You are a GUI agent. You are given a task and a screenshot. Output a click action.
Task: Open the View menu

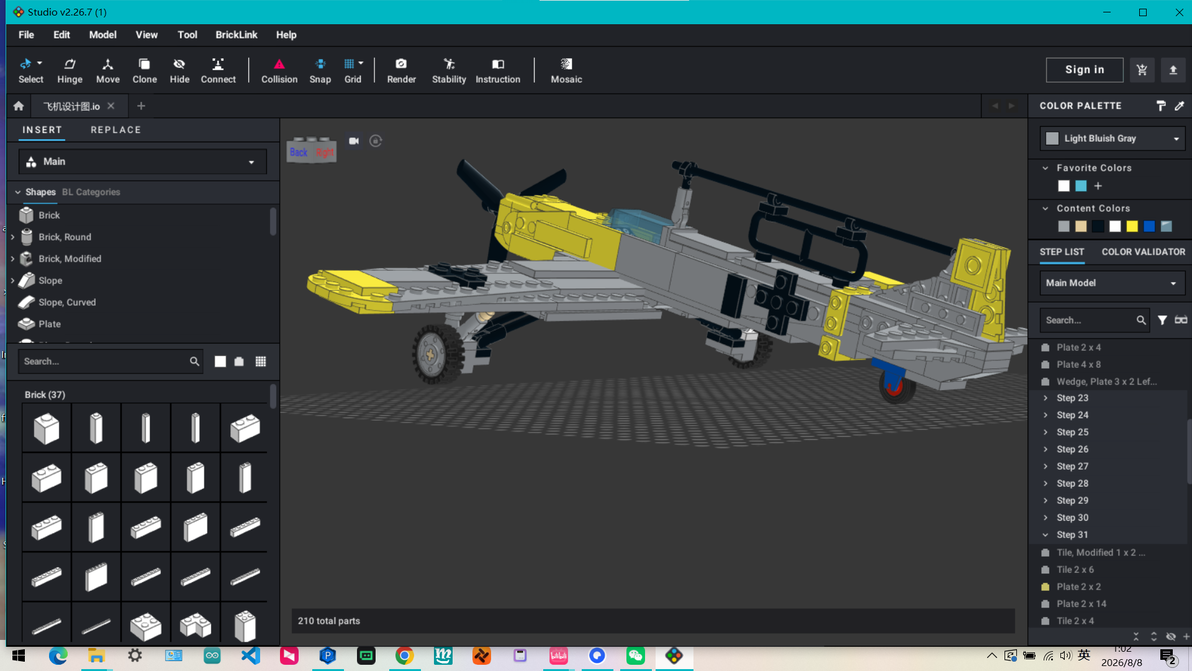(x=147, y=35)
